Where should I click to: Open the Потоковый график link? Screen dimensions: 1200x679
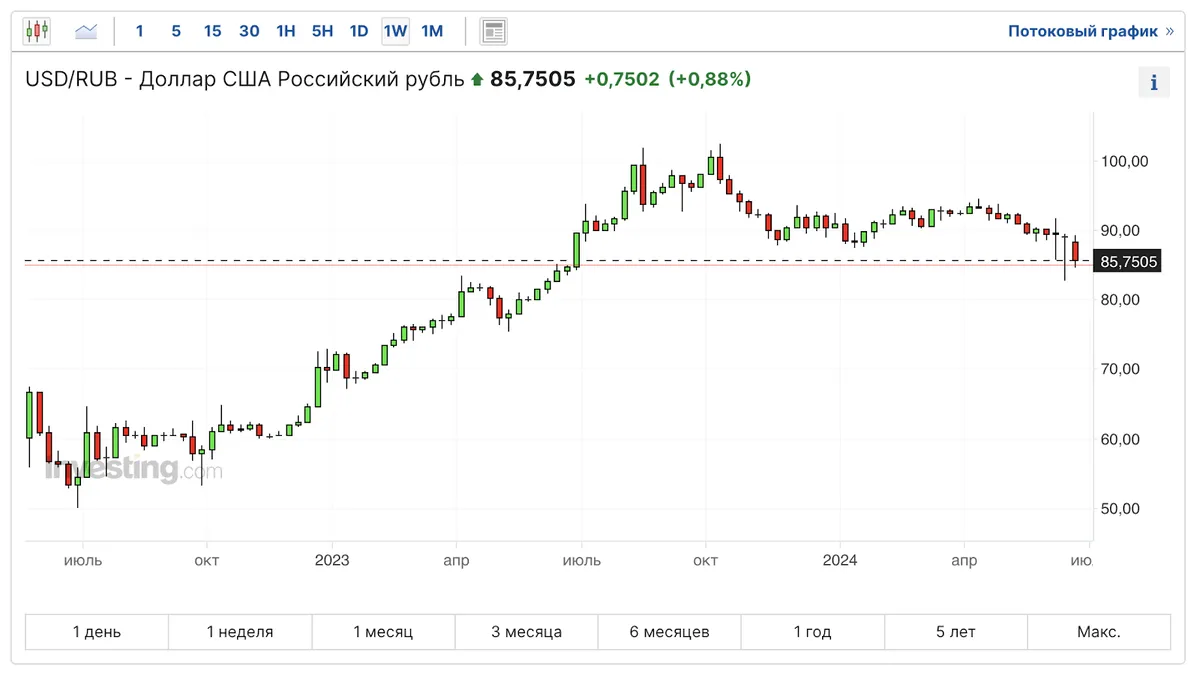point(1082,31)
